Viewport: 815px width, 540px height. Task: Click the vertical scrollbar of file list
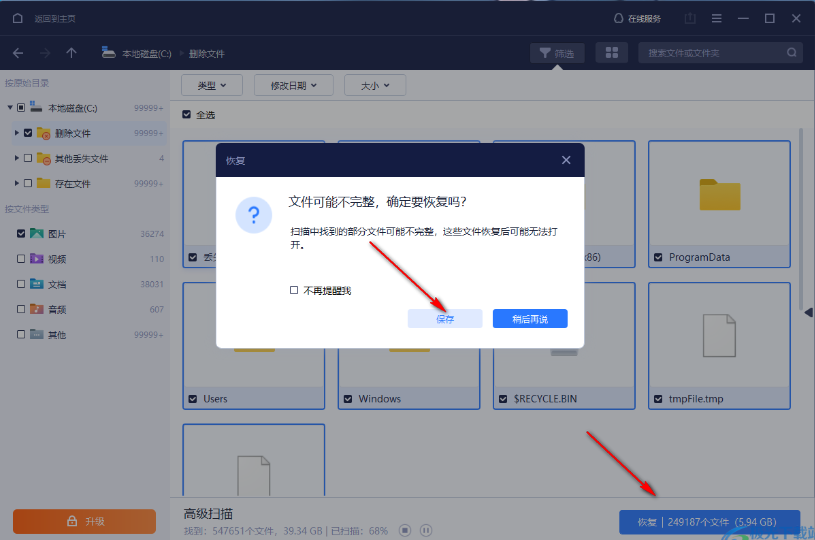pyautogui.click(x=801, y=218)
